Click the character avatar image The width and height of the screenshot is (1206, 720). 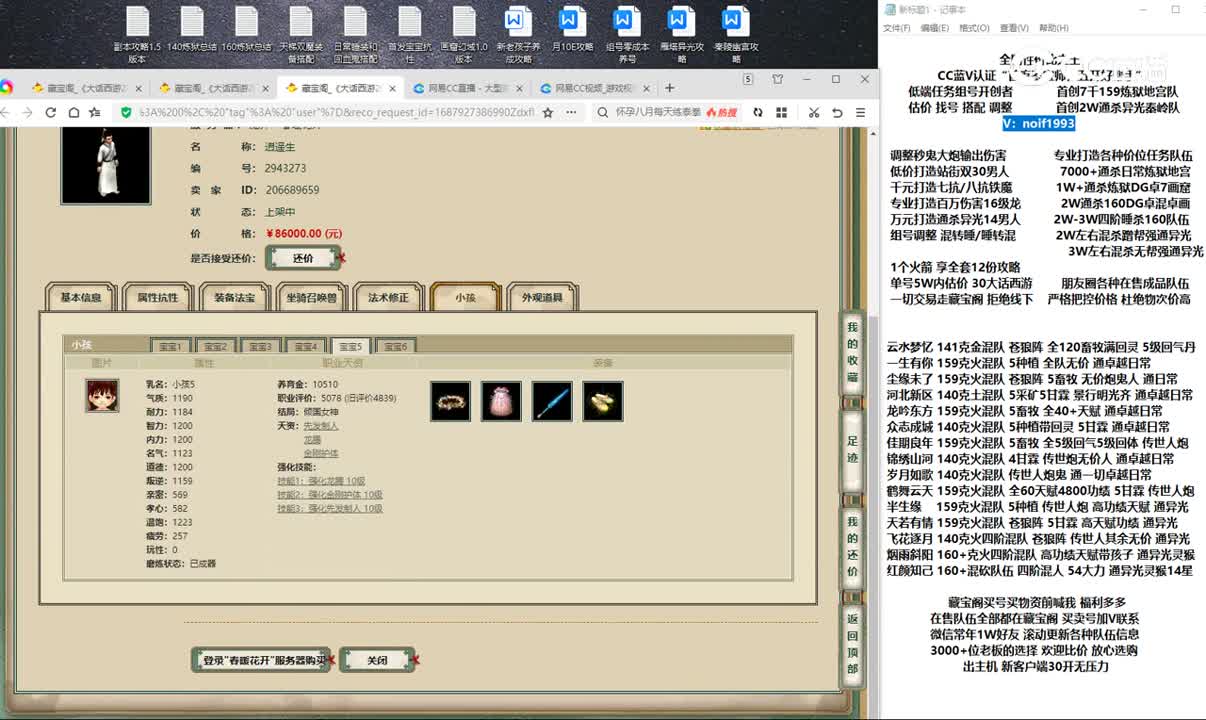(106, 167)
